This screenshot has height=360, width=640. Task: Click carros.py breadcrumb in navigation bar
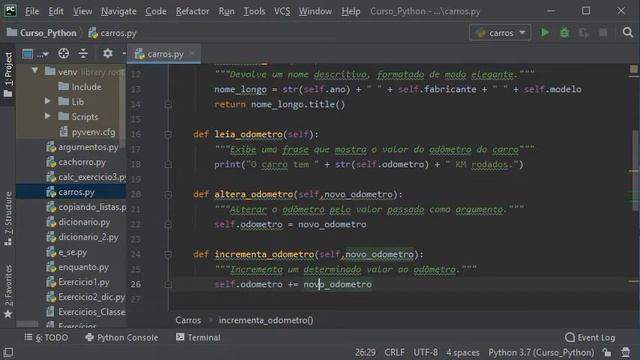[x=112, y=33]
